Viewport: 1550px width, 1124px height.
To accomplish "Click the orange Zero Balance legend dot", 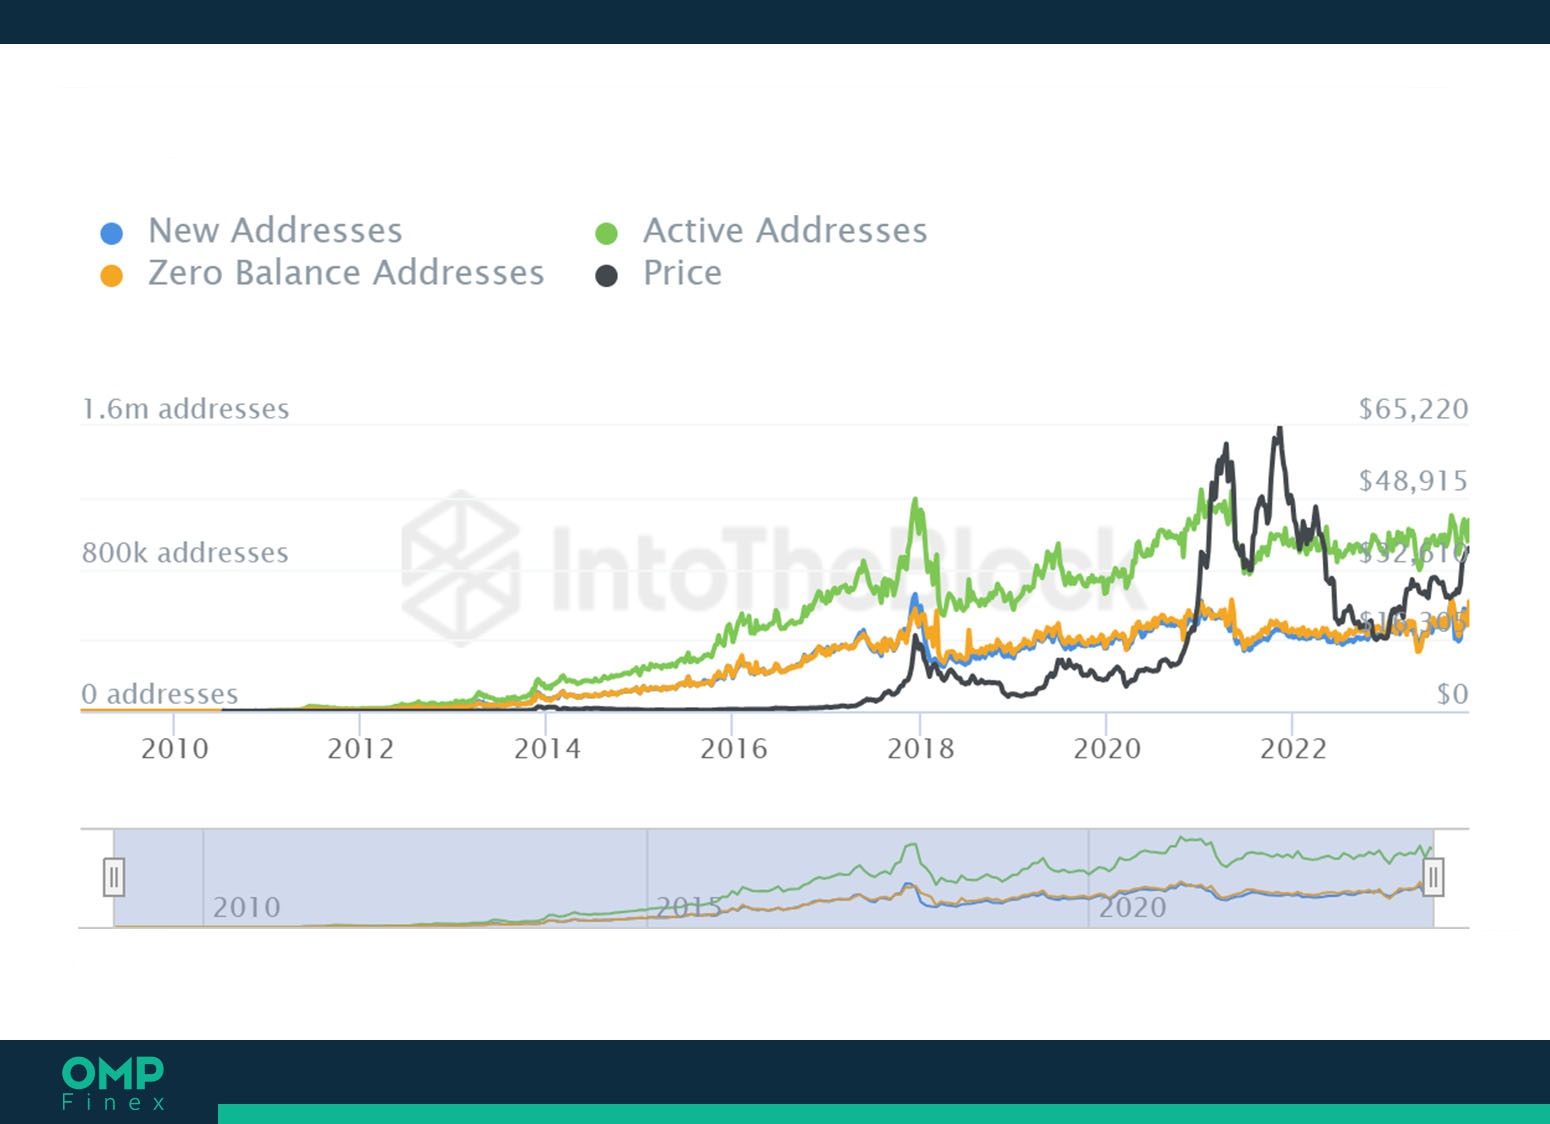I will (112, 275).
